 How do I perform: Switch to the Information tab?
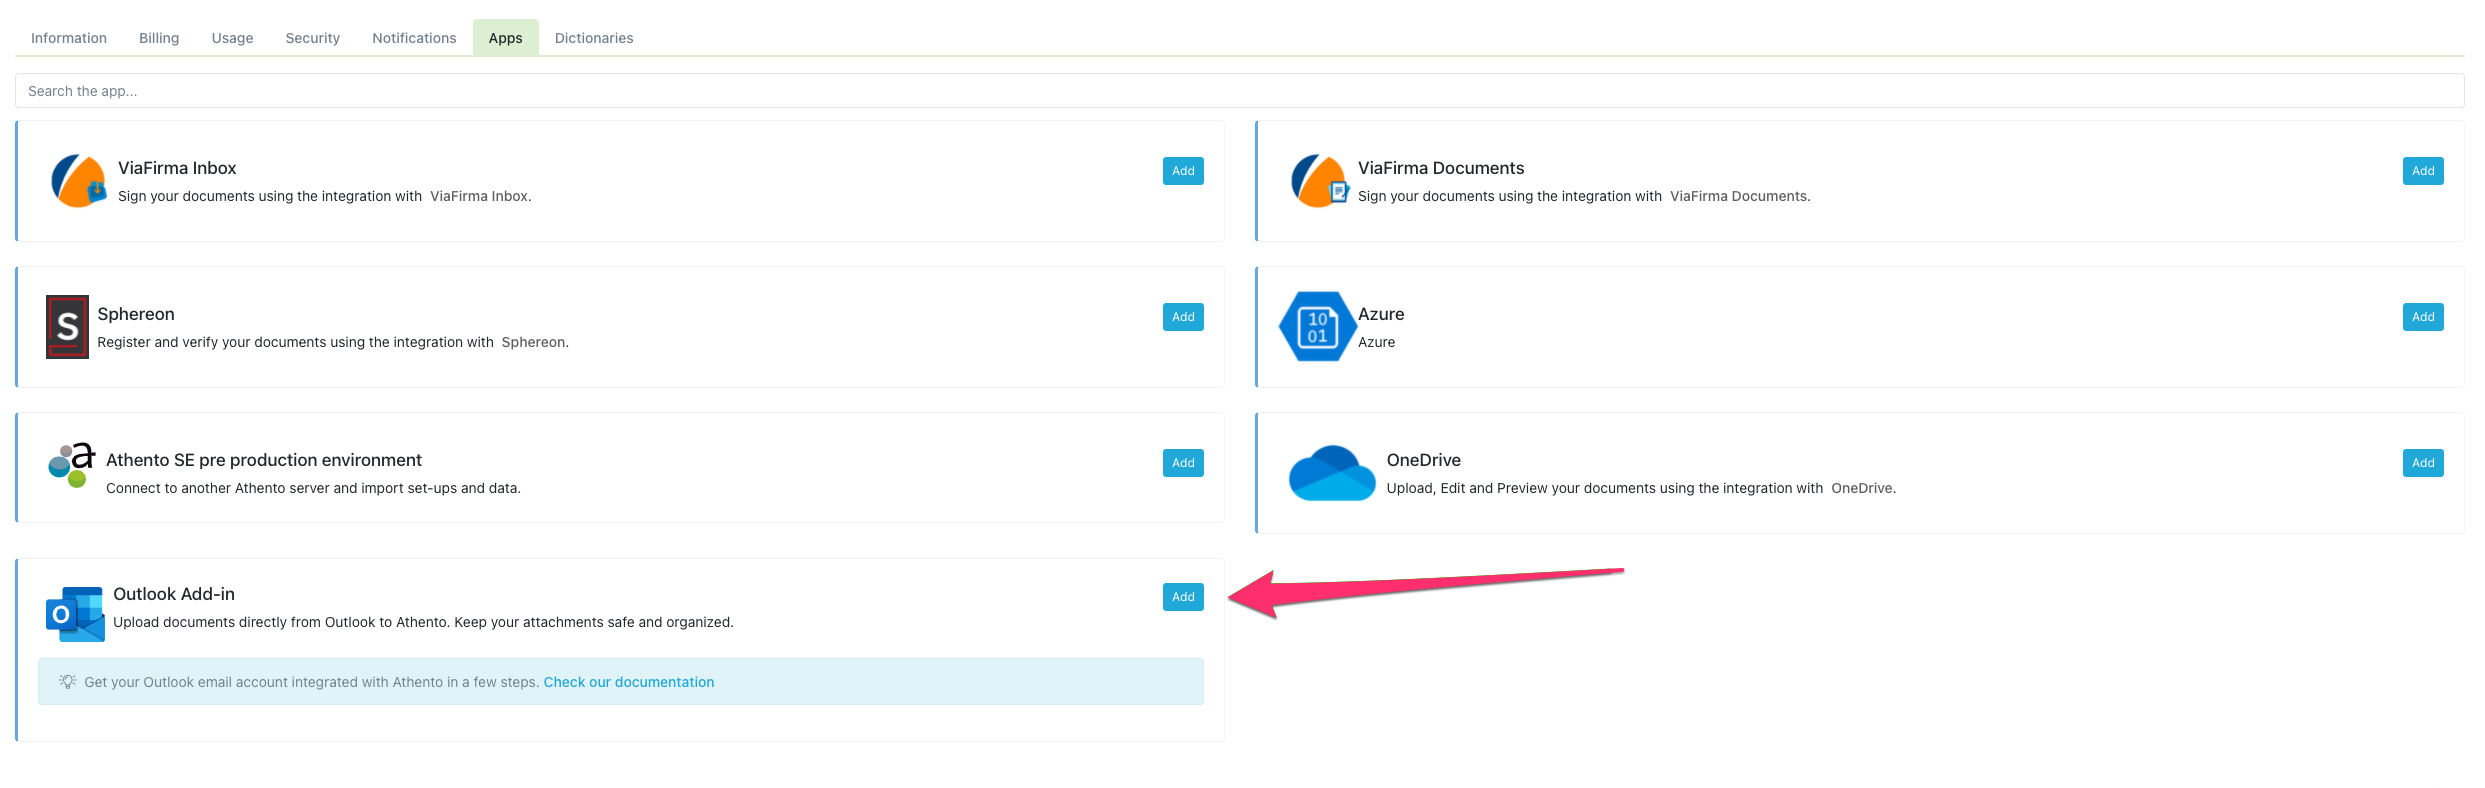click(x=69, y=38)
